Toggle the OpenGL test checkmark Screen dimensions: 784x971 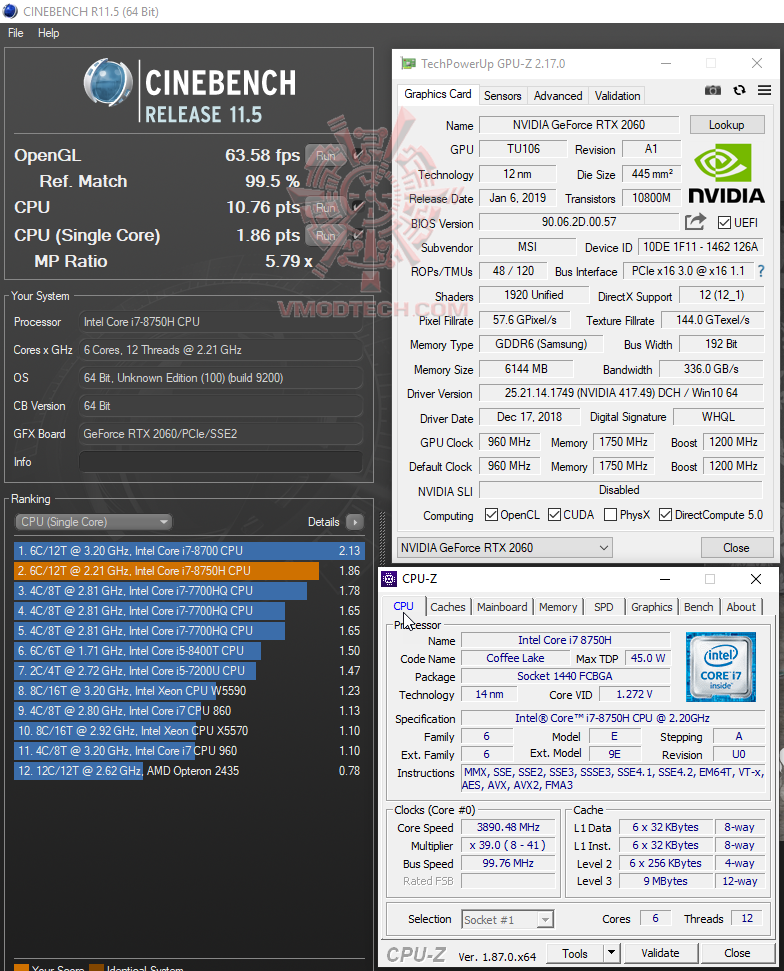pyautogui.click(x=358, y=154)
